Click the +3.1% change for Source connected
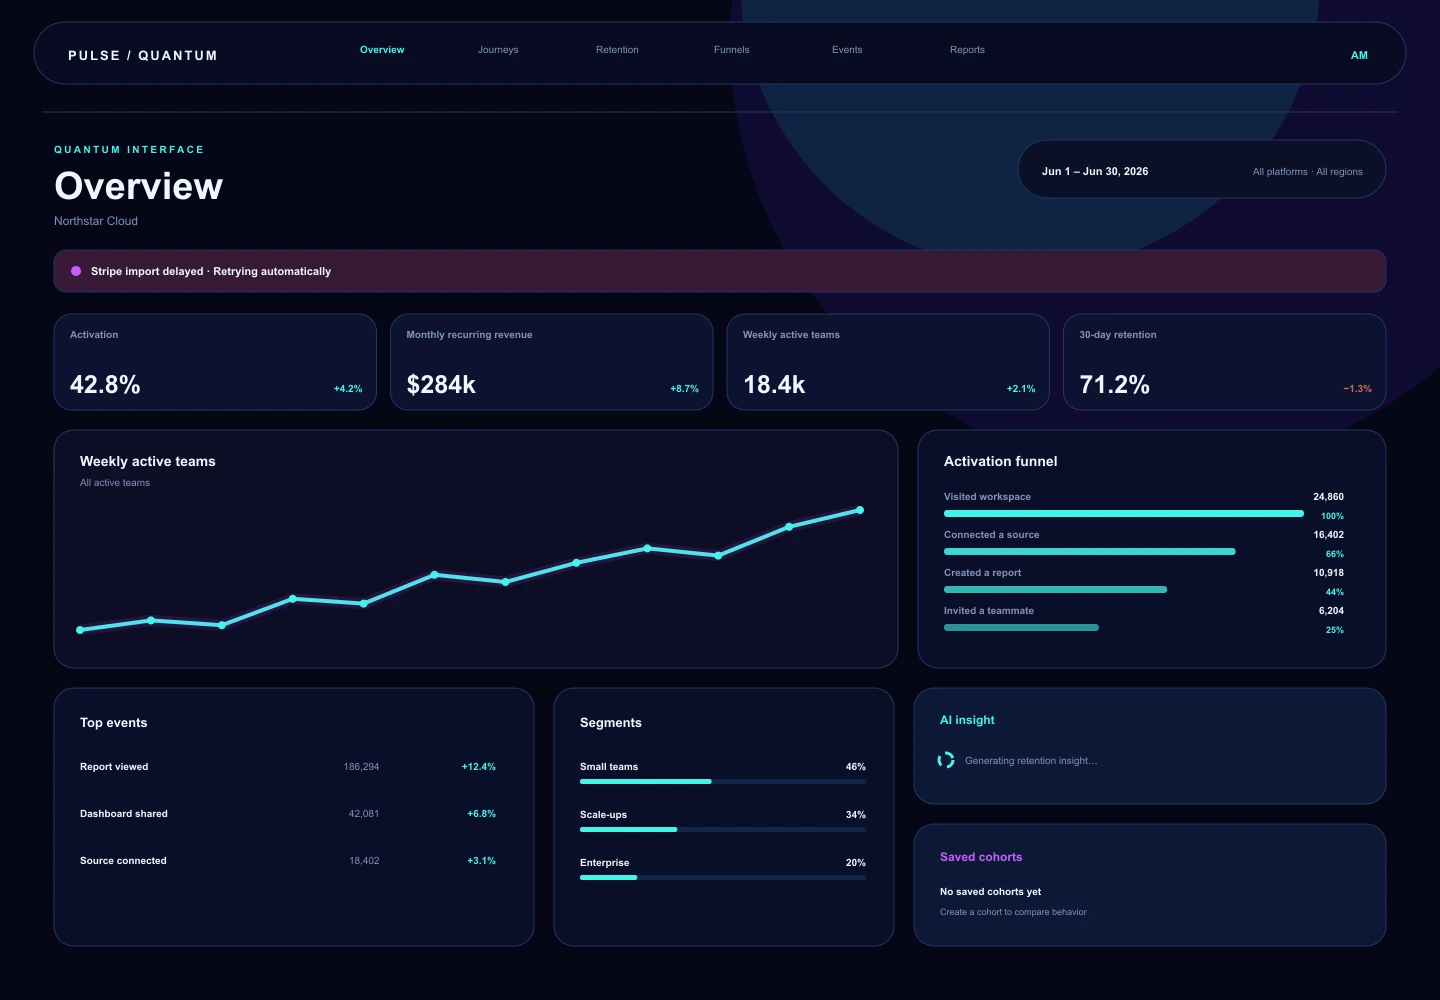Viewport: 1440px width, 1000px height. 481,861
